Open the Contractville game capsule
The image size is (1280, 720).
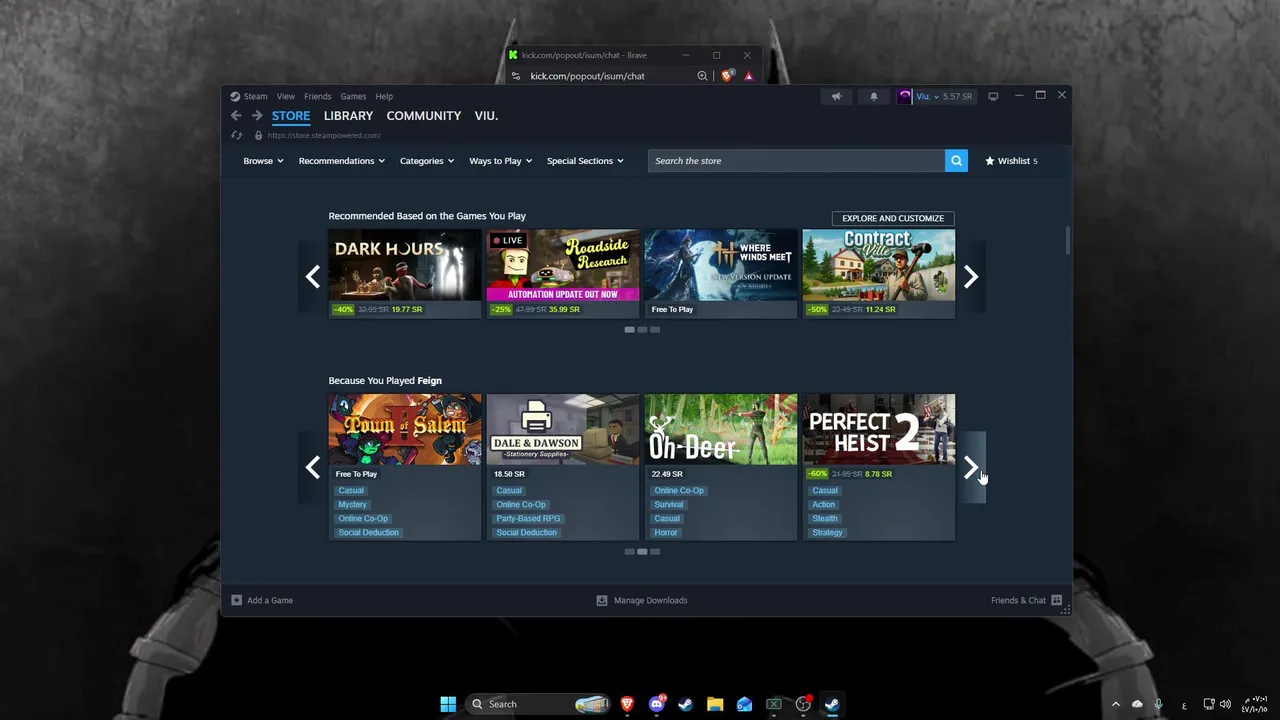[x=879, y=273]
